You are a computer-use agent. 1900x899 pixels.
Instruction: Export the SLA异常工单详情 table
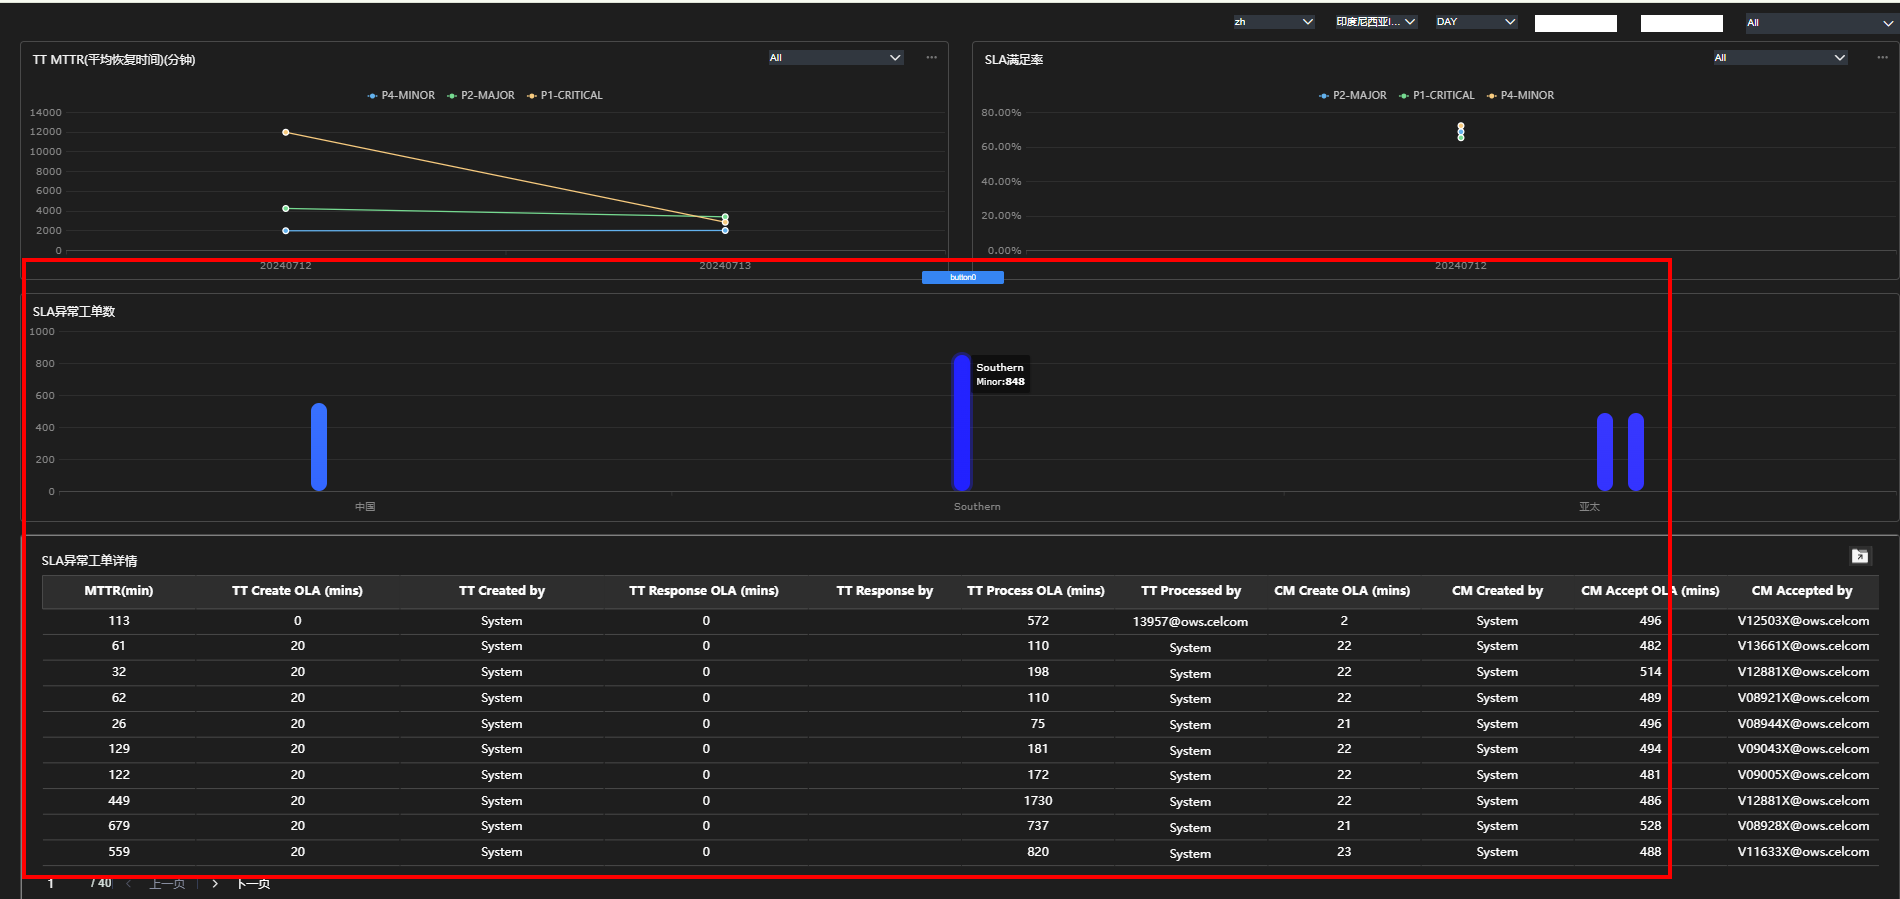1860,556
